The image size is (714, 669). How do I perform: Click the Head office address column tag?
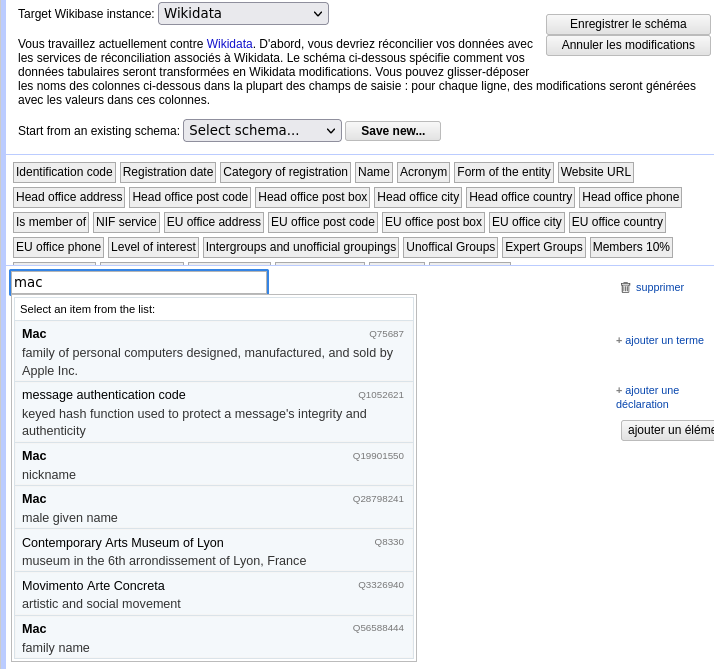69,197
